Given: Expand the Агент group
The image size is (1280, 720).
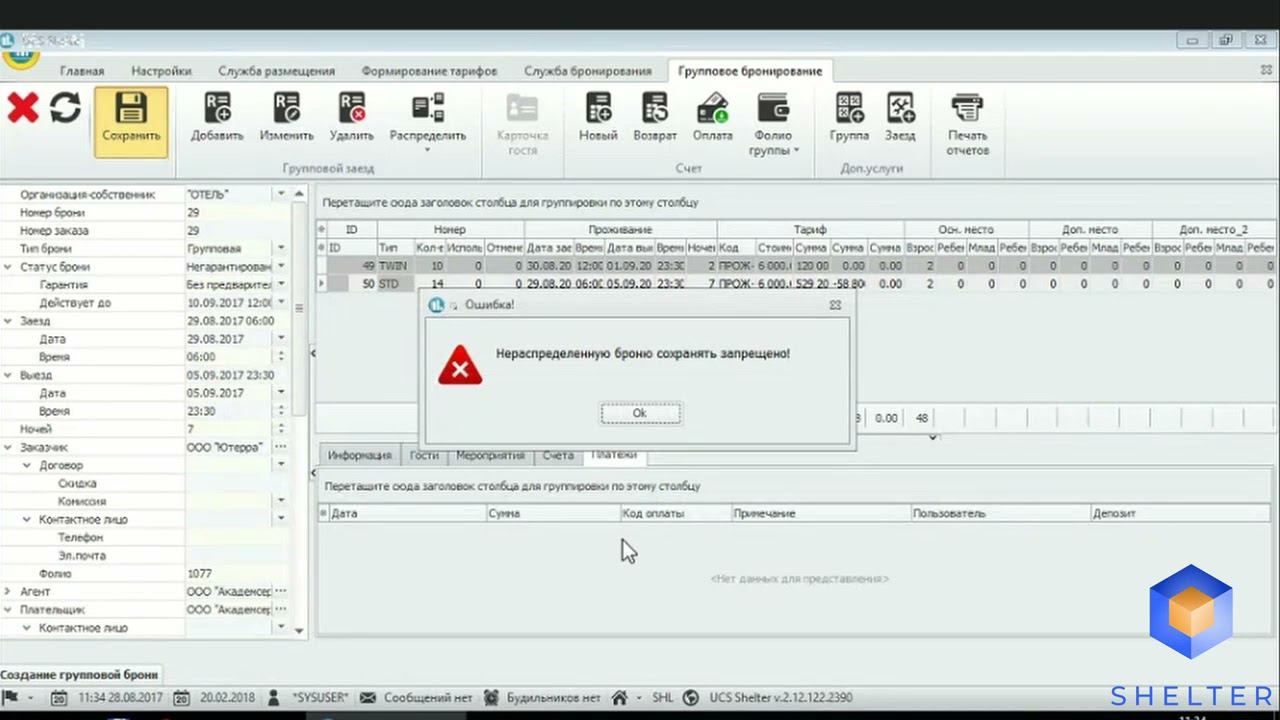Looking at the screenshot, I should (8, 591).
